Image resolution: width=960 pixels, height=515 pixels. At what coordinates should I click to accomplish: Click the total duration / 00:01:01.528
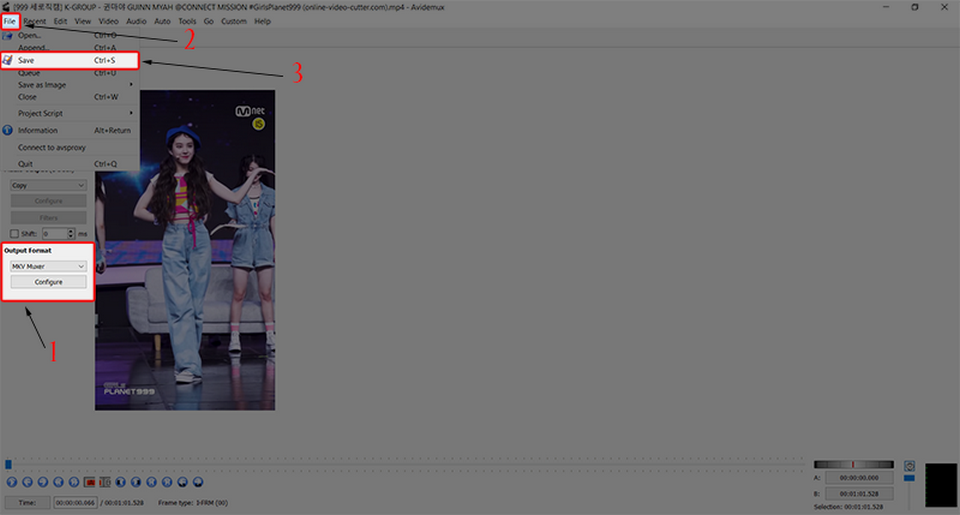[x=122, y=503]
